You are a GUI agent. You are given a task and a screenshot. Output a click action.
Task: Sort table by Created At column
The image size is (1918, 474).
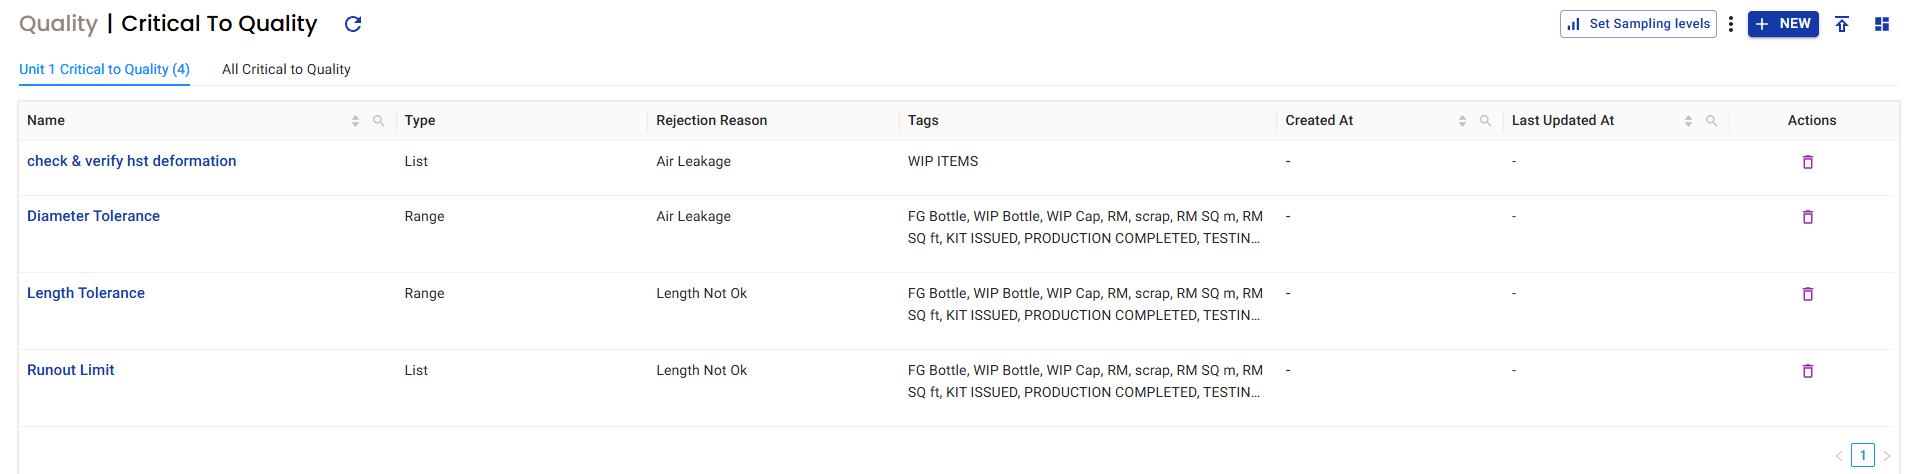[x=1462, y=121]
